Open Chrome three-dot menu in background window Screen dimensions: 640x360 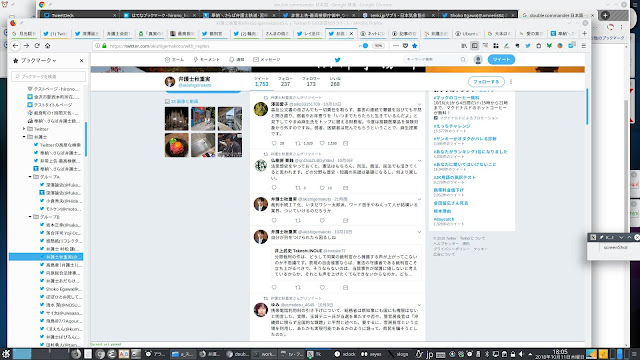621,27
